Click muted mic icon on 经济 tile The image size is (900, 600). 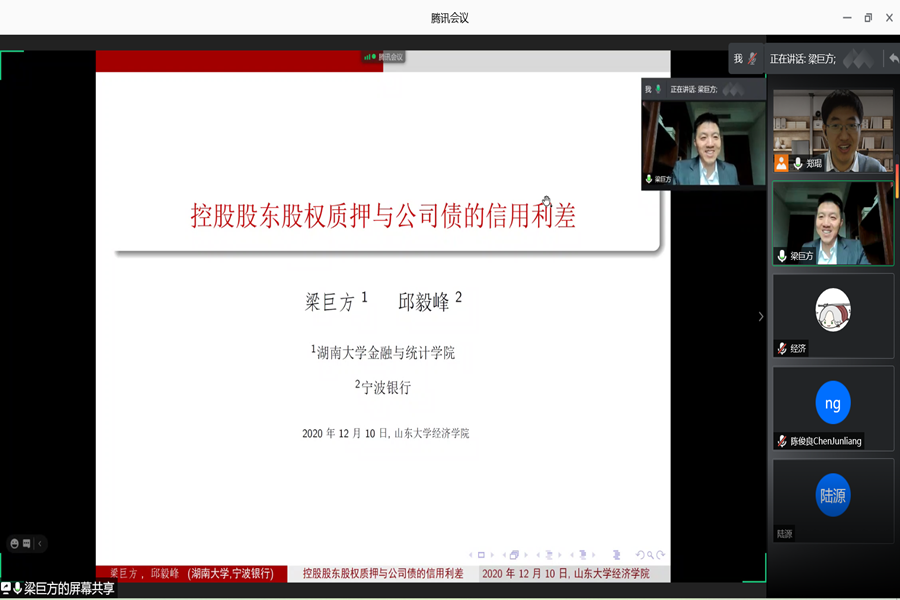pyautogui.click(x=782, y=348)
